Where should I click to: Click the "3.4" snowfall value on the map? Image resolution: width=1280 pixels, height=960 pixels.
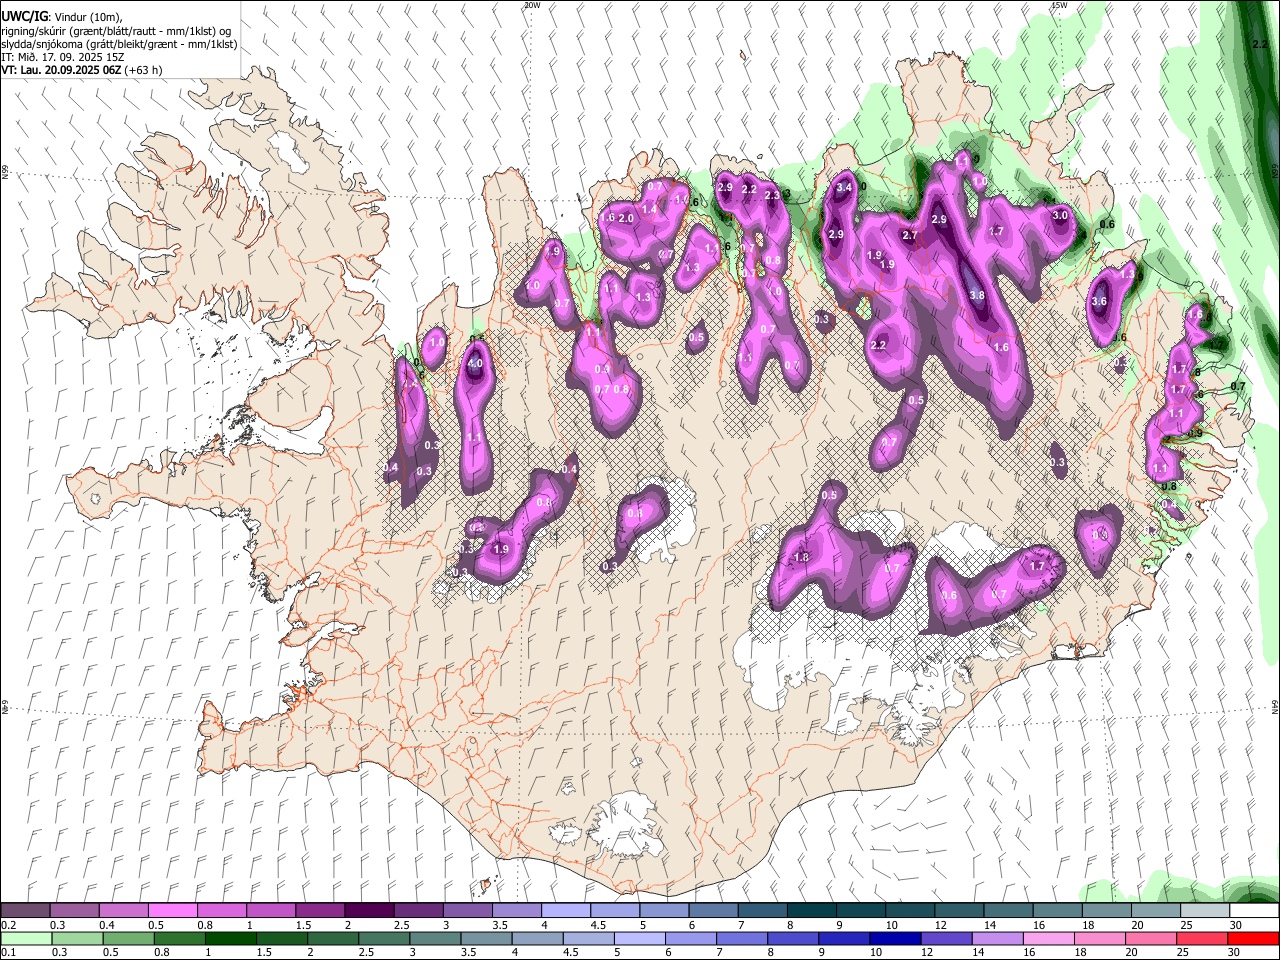[x=844, y=187]
